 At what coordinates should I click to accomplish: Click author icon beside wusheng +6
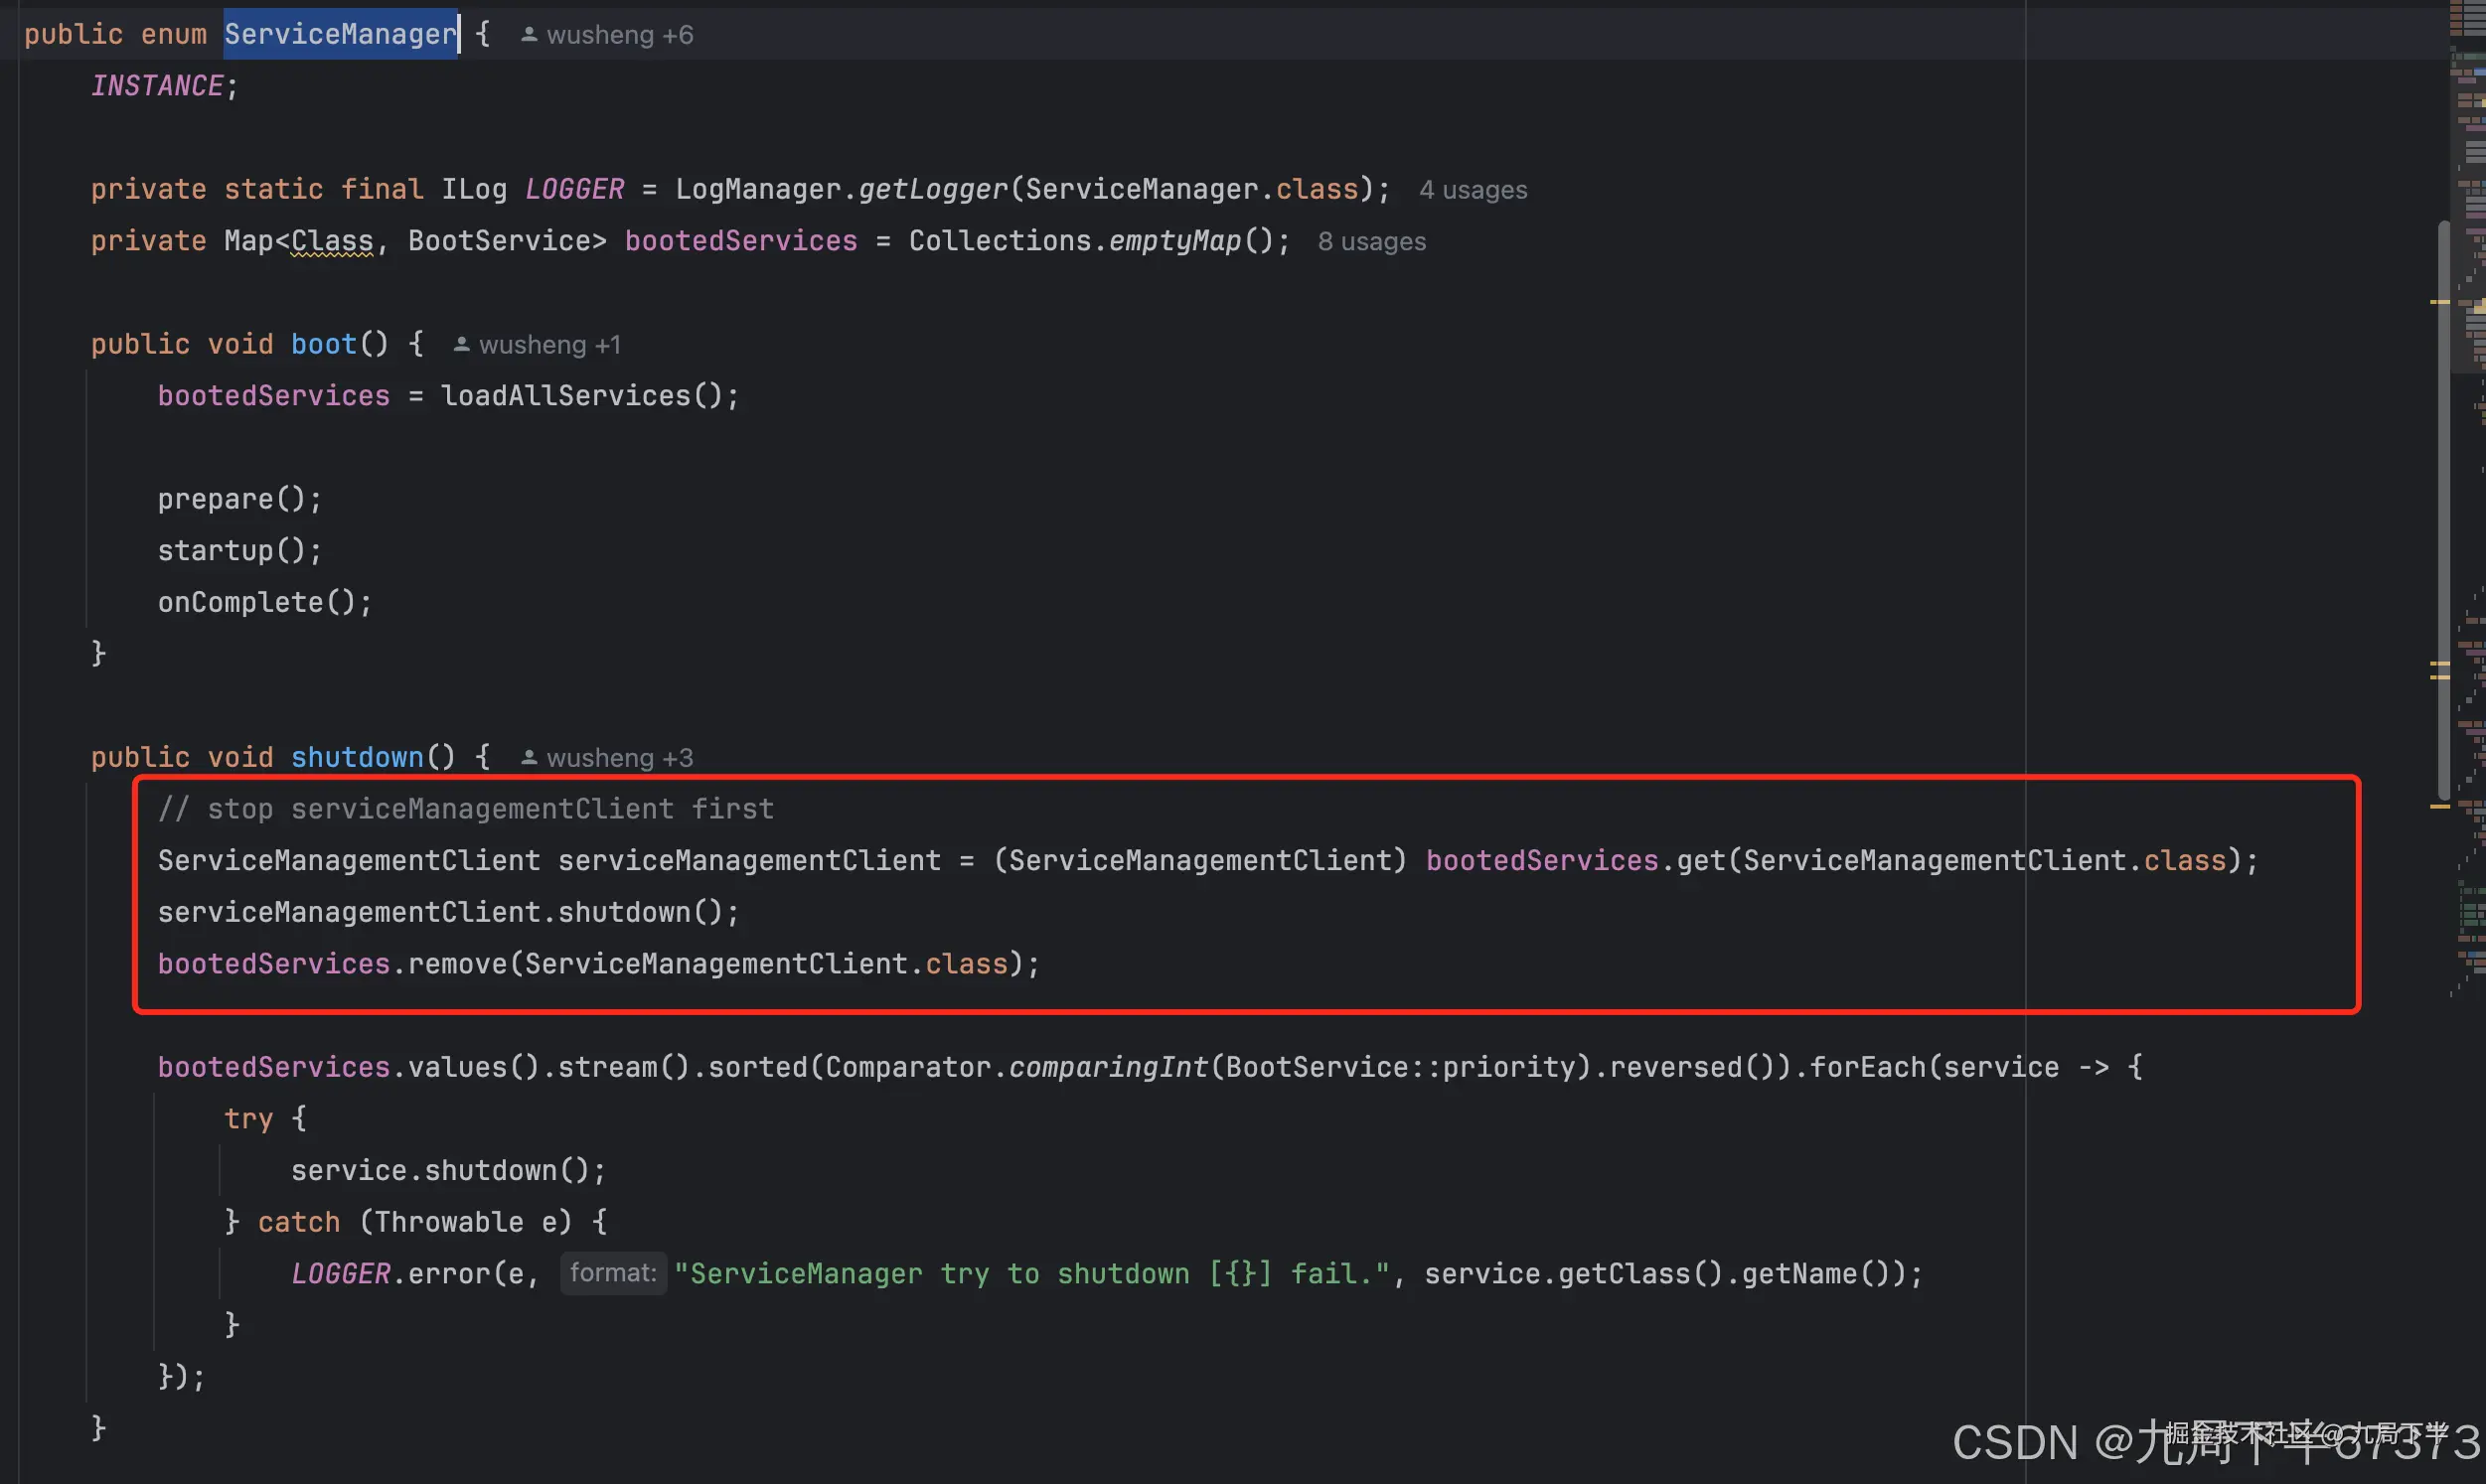coord(529,35)
